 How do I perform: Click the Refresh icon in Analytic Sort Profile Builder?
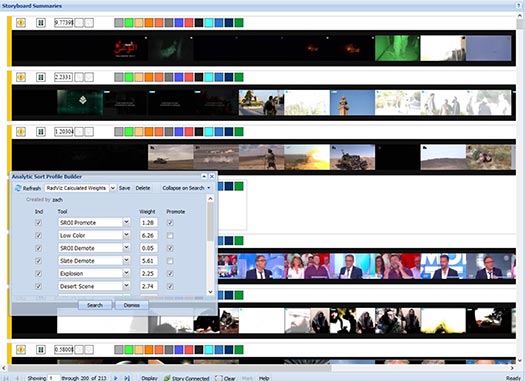18,188
